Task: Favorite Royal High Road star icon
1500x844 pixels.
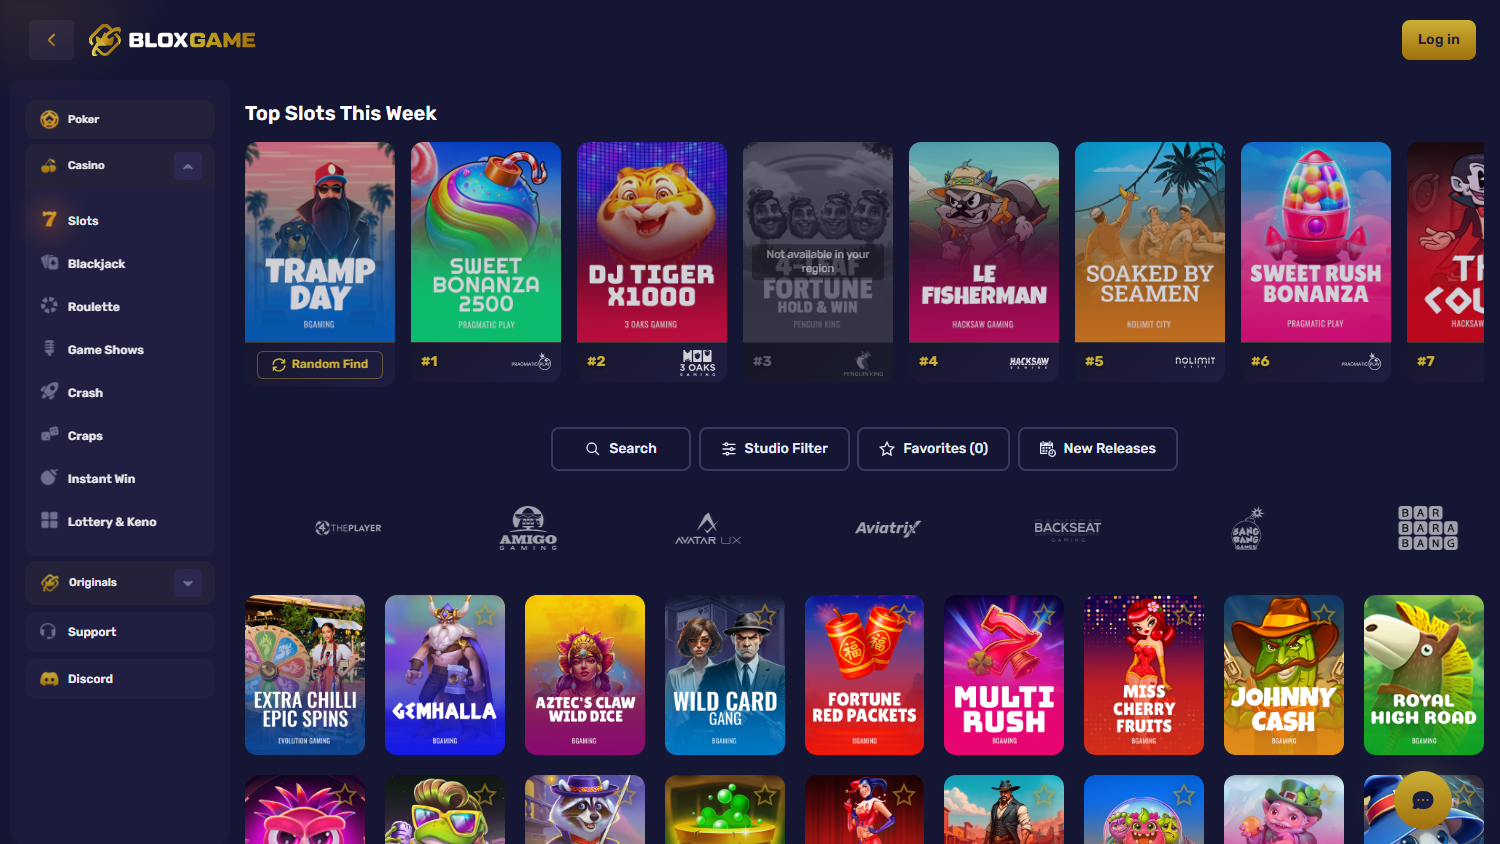Action: [x=1464, y=615]
